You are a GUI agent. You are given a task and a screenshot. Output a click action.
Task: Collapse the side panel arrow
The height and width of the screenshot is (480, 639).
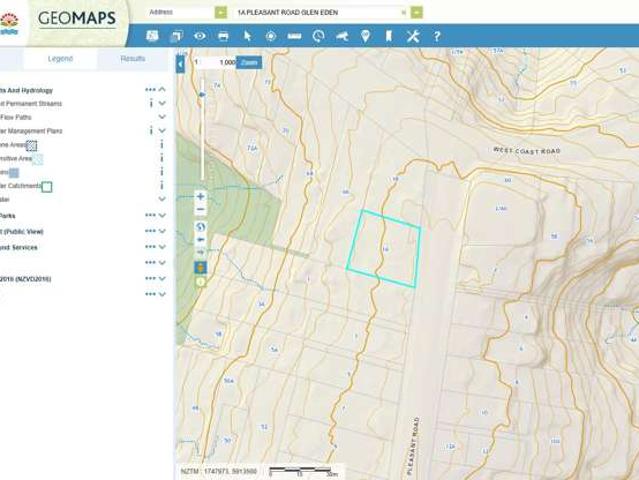pos(180,64)
